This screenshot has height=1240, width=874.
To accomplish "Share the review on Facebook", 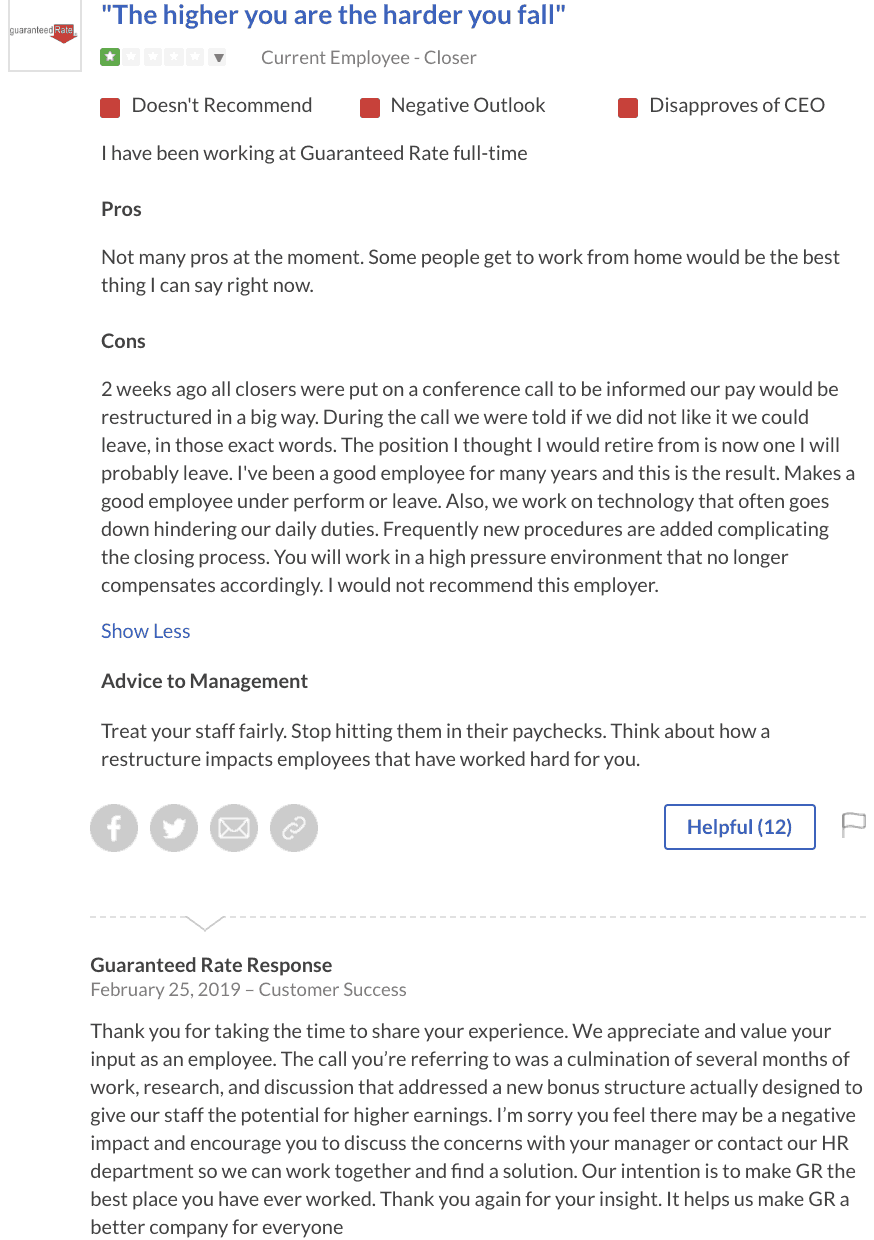I will coord(113,827).
